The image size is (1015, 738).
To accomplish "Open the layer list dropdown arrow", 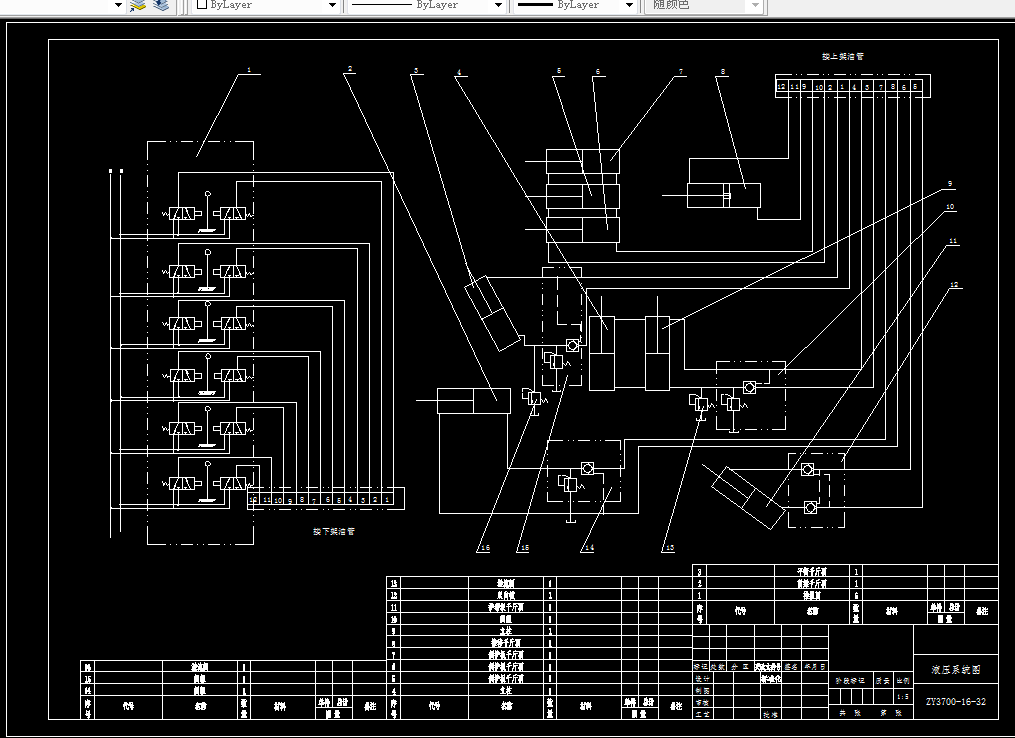I will pos(118,5).
